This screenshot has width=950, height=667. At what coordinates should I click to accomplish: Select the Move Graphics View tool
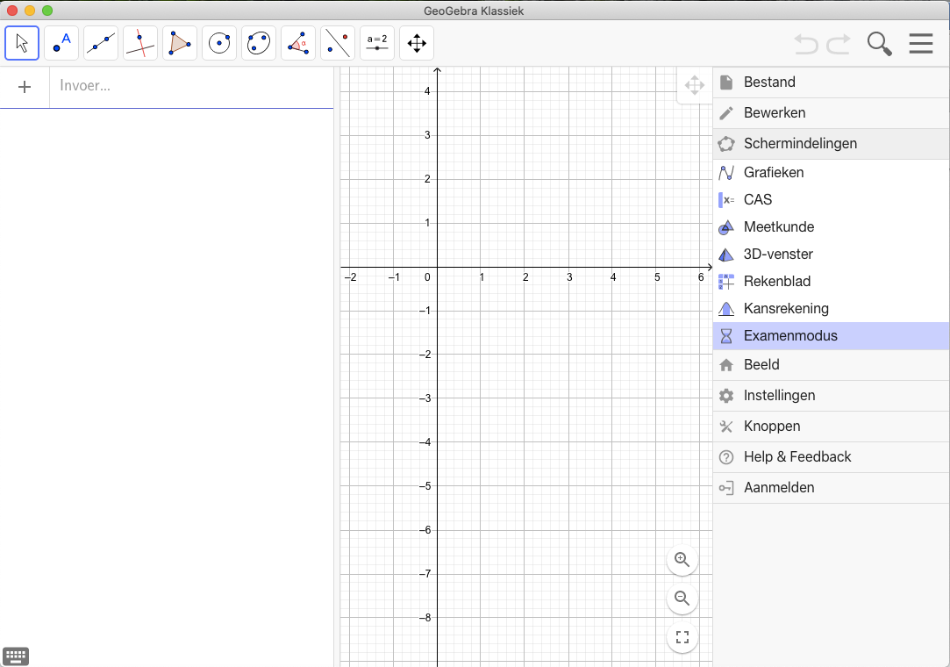(x=417, y=43)
